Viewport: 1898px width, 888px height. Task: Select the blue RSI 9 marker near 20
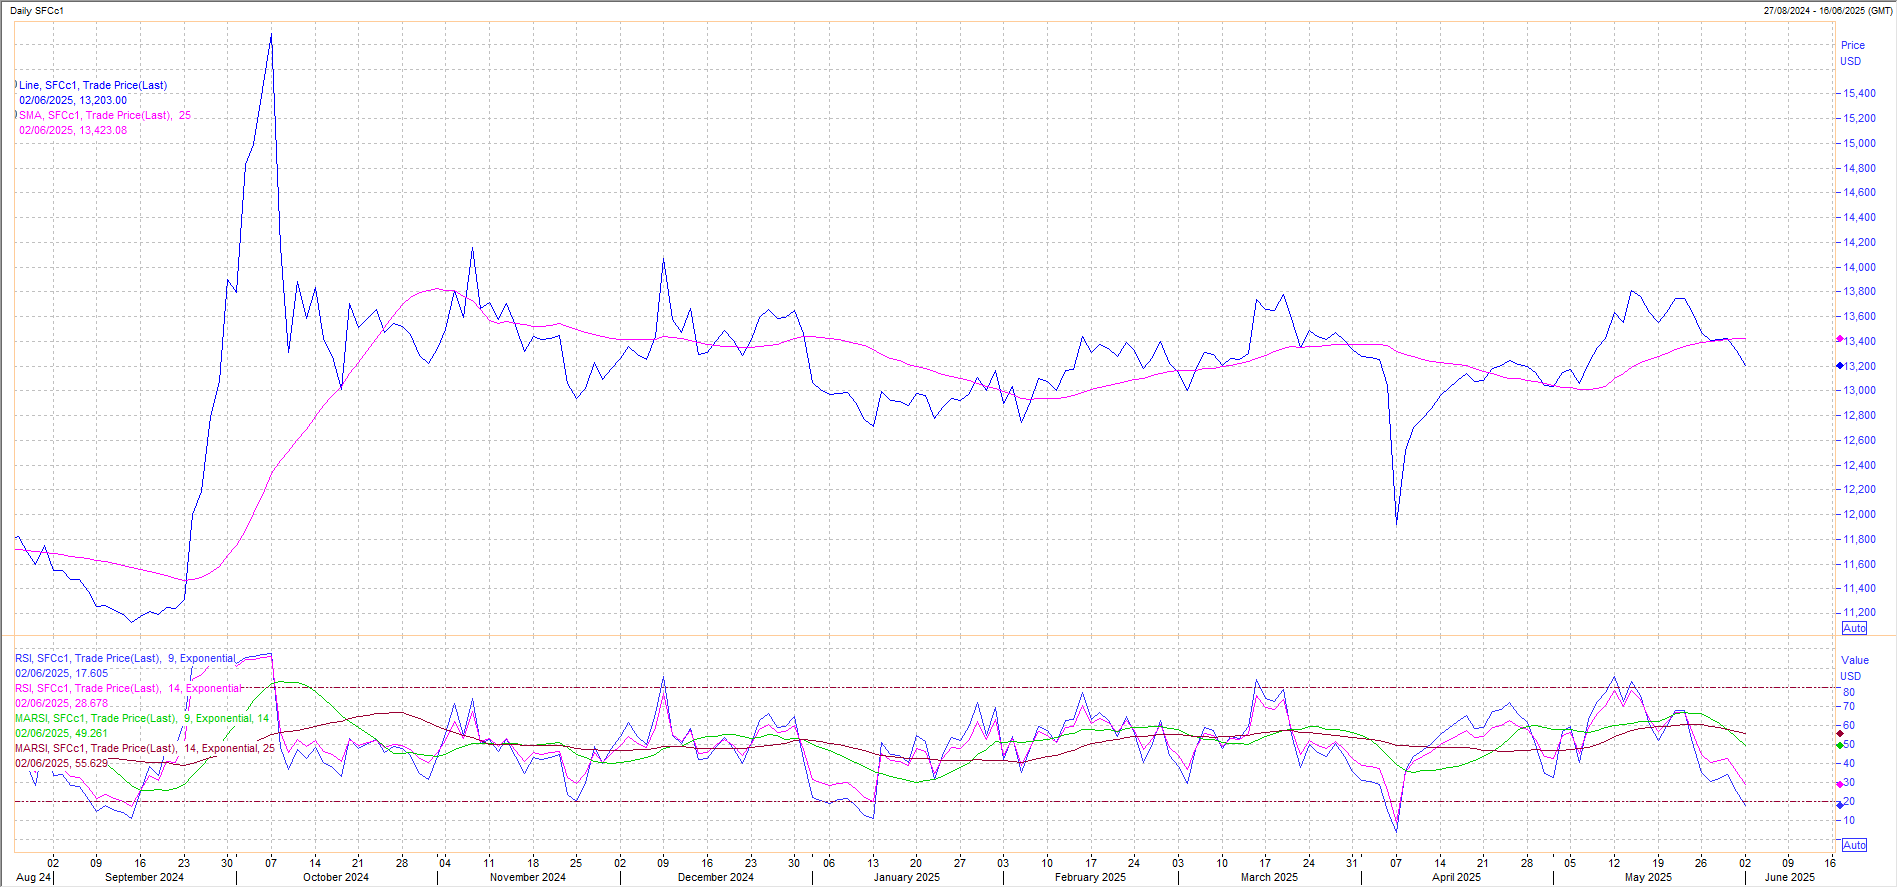[1840, 804]
